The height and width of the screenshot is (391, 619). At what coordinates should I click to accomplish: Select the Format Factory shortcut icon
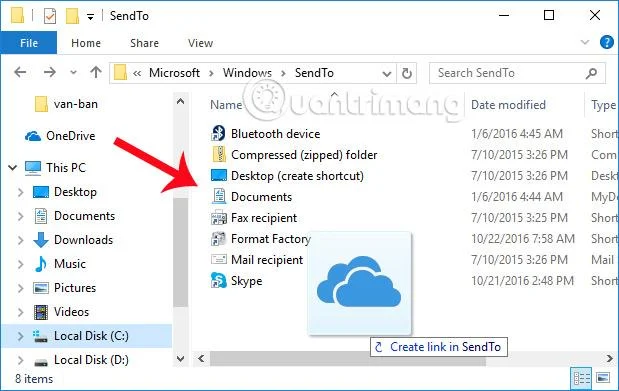pyautogui.click(x=219, y=239)
